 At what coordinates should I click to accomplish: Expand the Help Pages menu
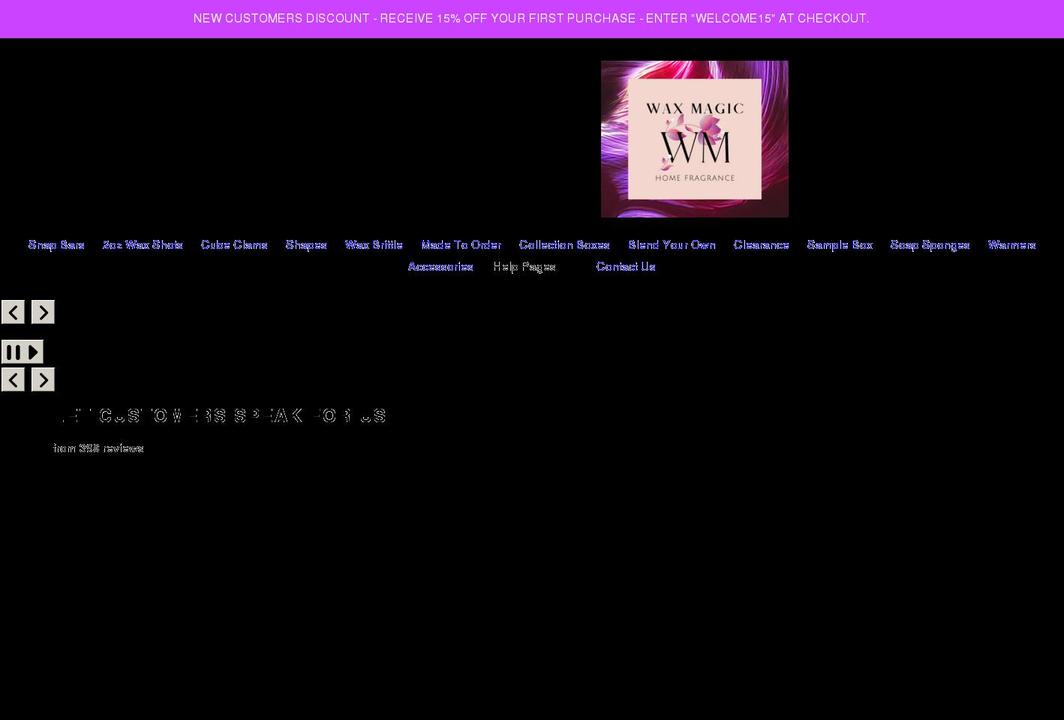click(523, 266)
